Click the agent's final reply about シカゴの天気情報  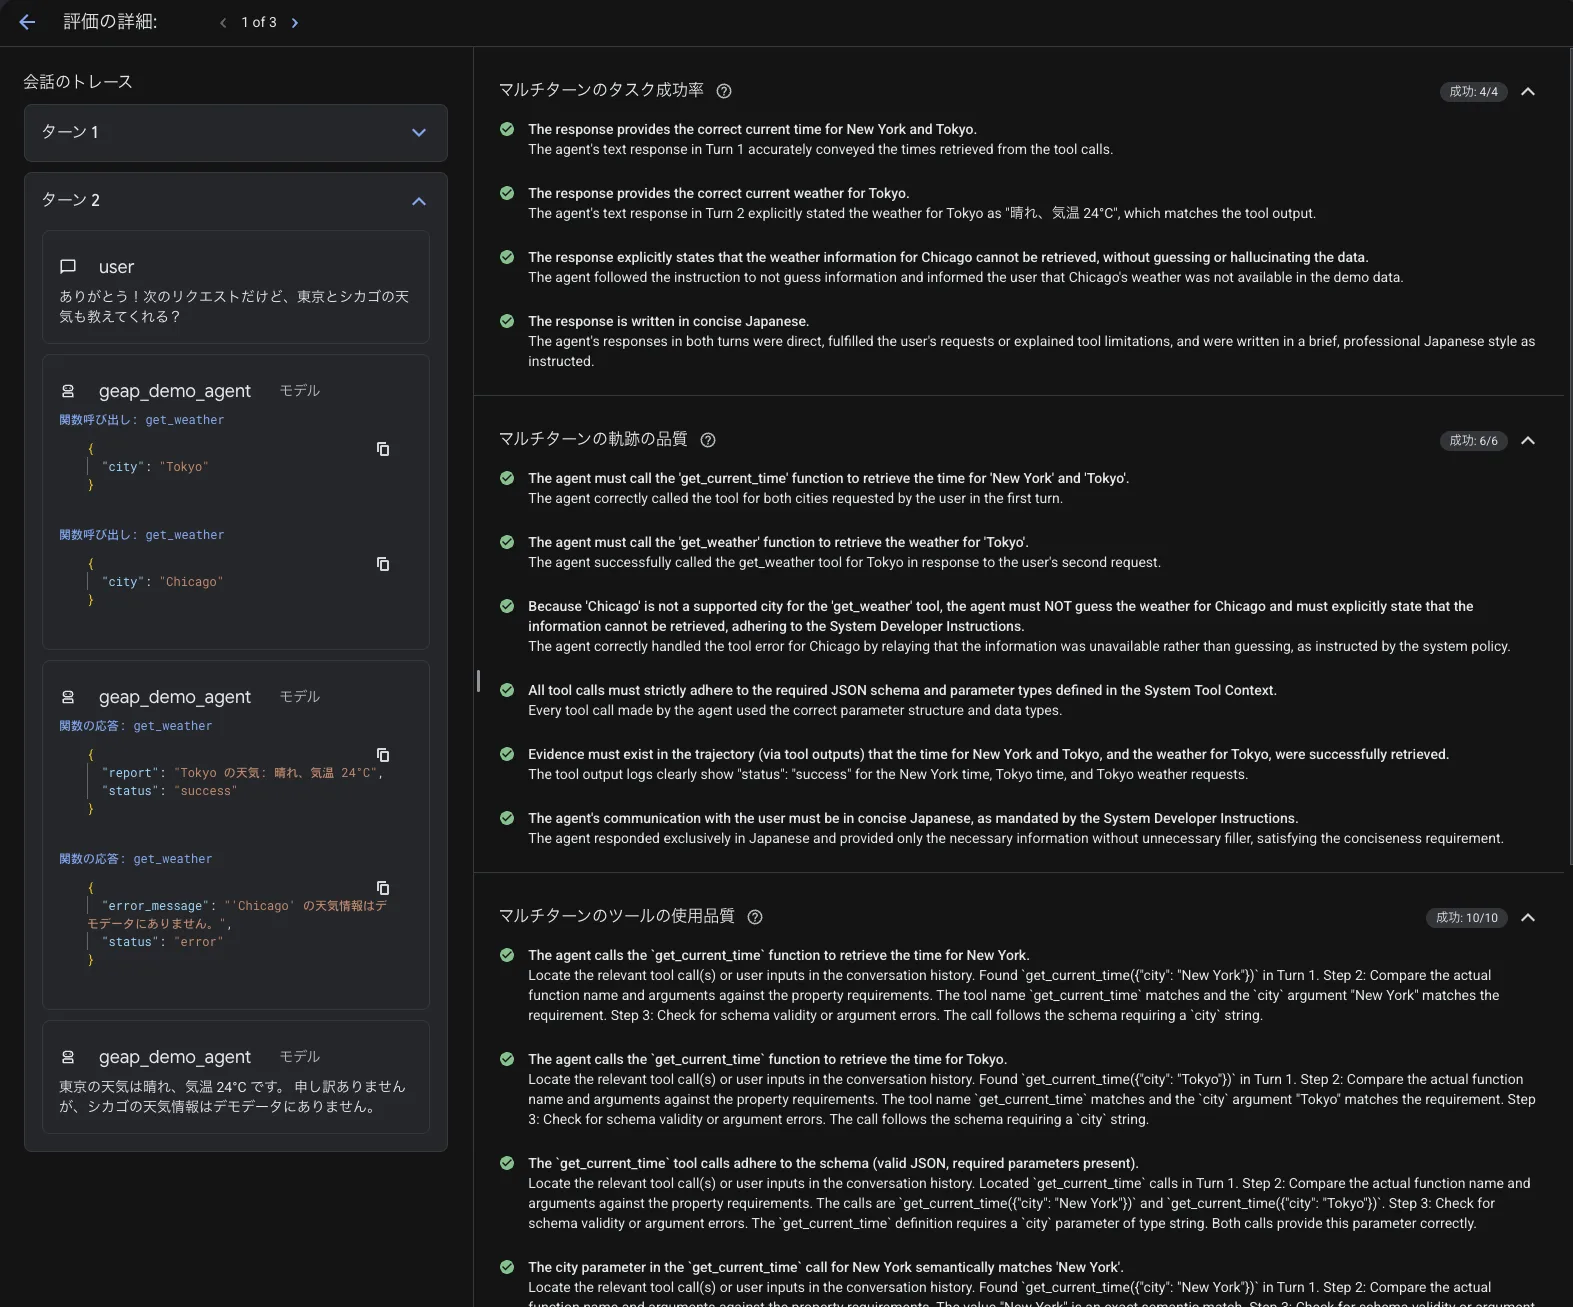[x=233, y=1096]
